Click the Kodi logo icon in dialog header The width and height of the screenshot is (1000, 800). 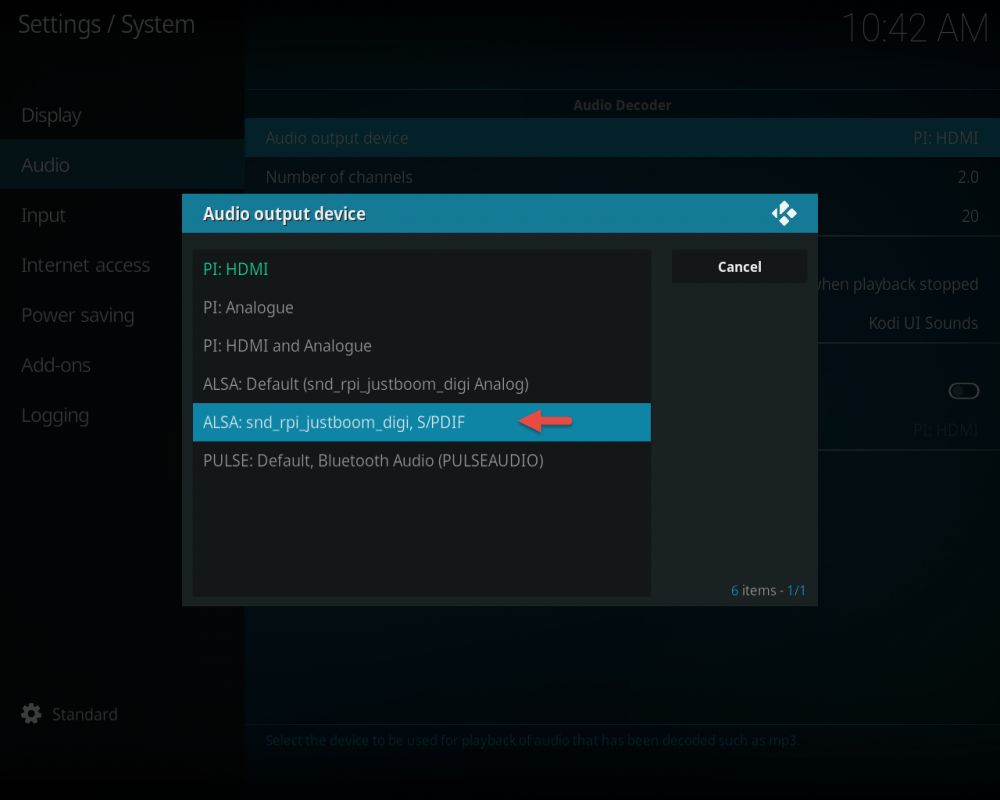pos(784,213)
